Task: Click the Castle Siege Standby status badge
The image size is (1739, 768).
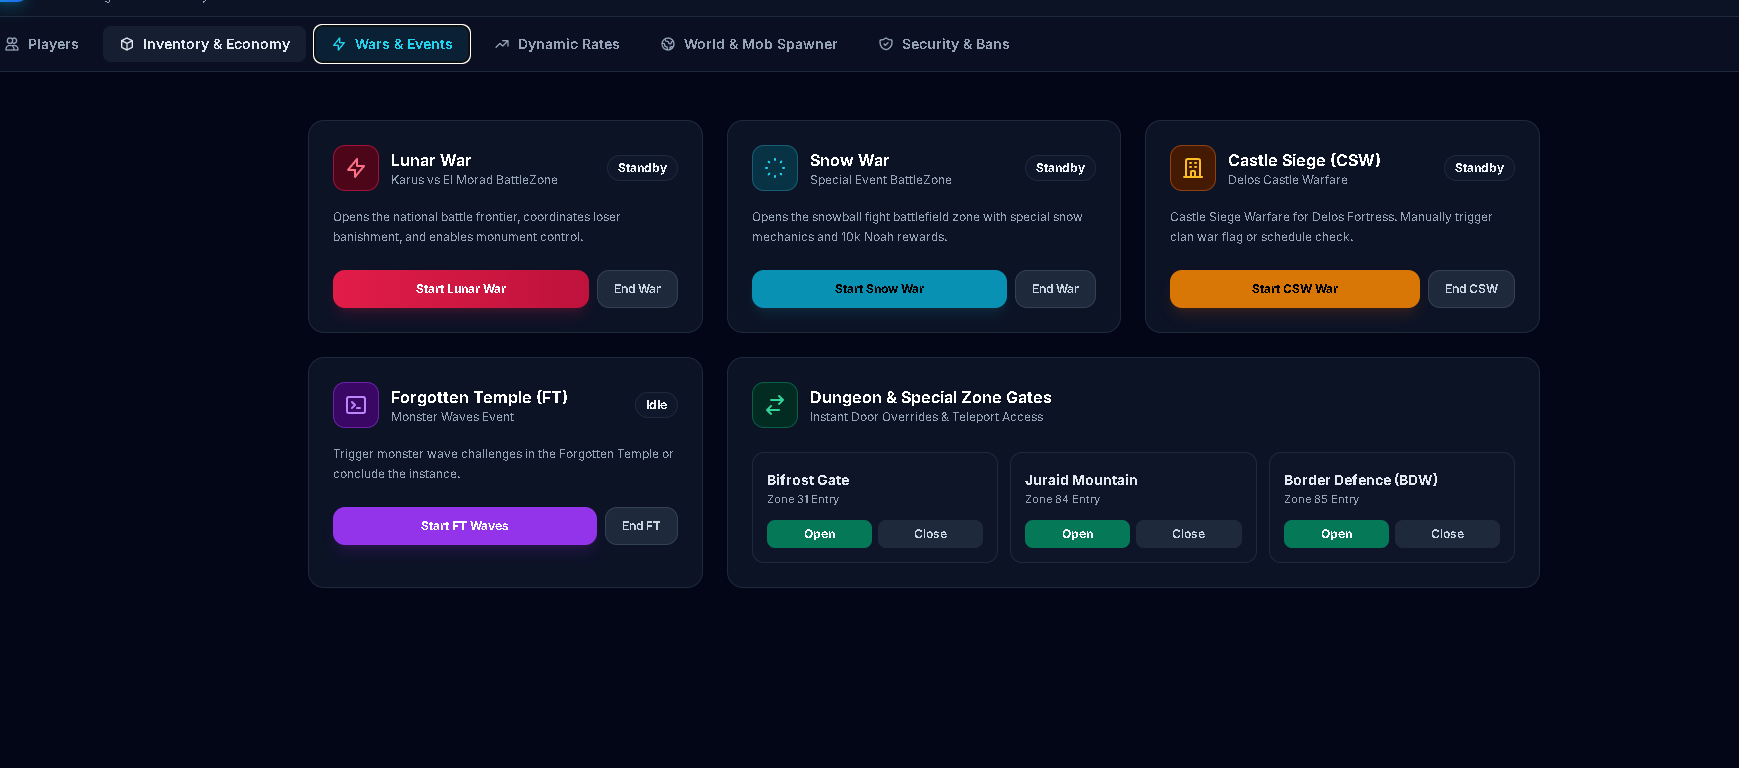Action: coord(1479,168)
